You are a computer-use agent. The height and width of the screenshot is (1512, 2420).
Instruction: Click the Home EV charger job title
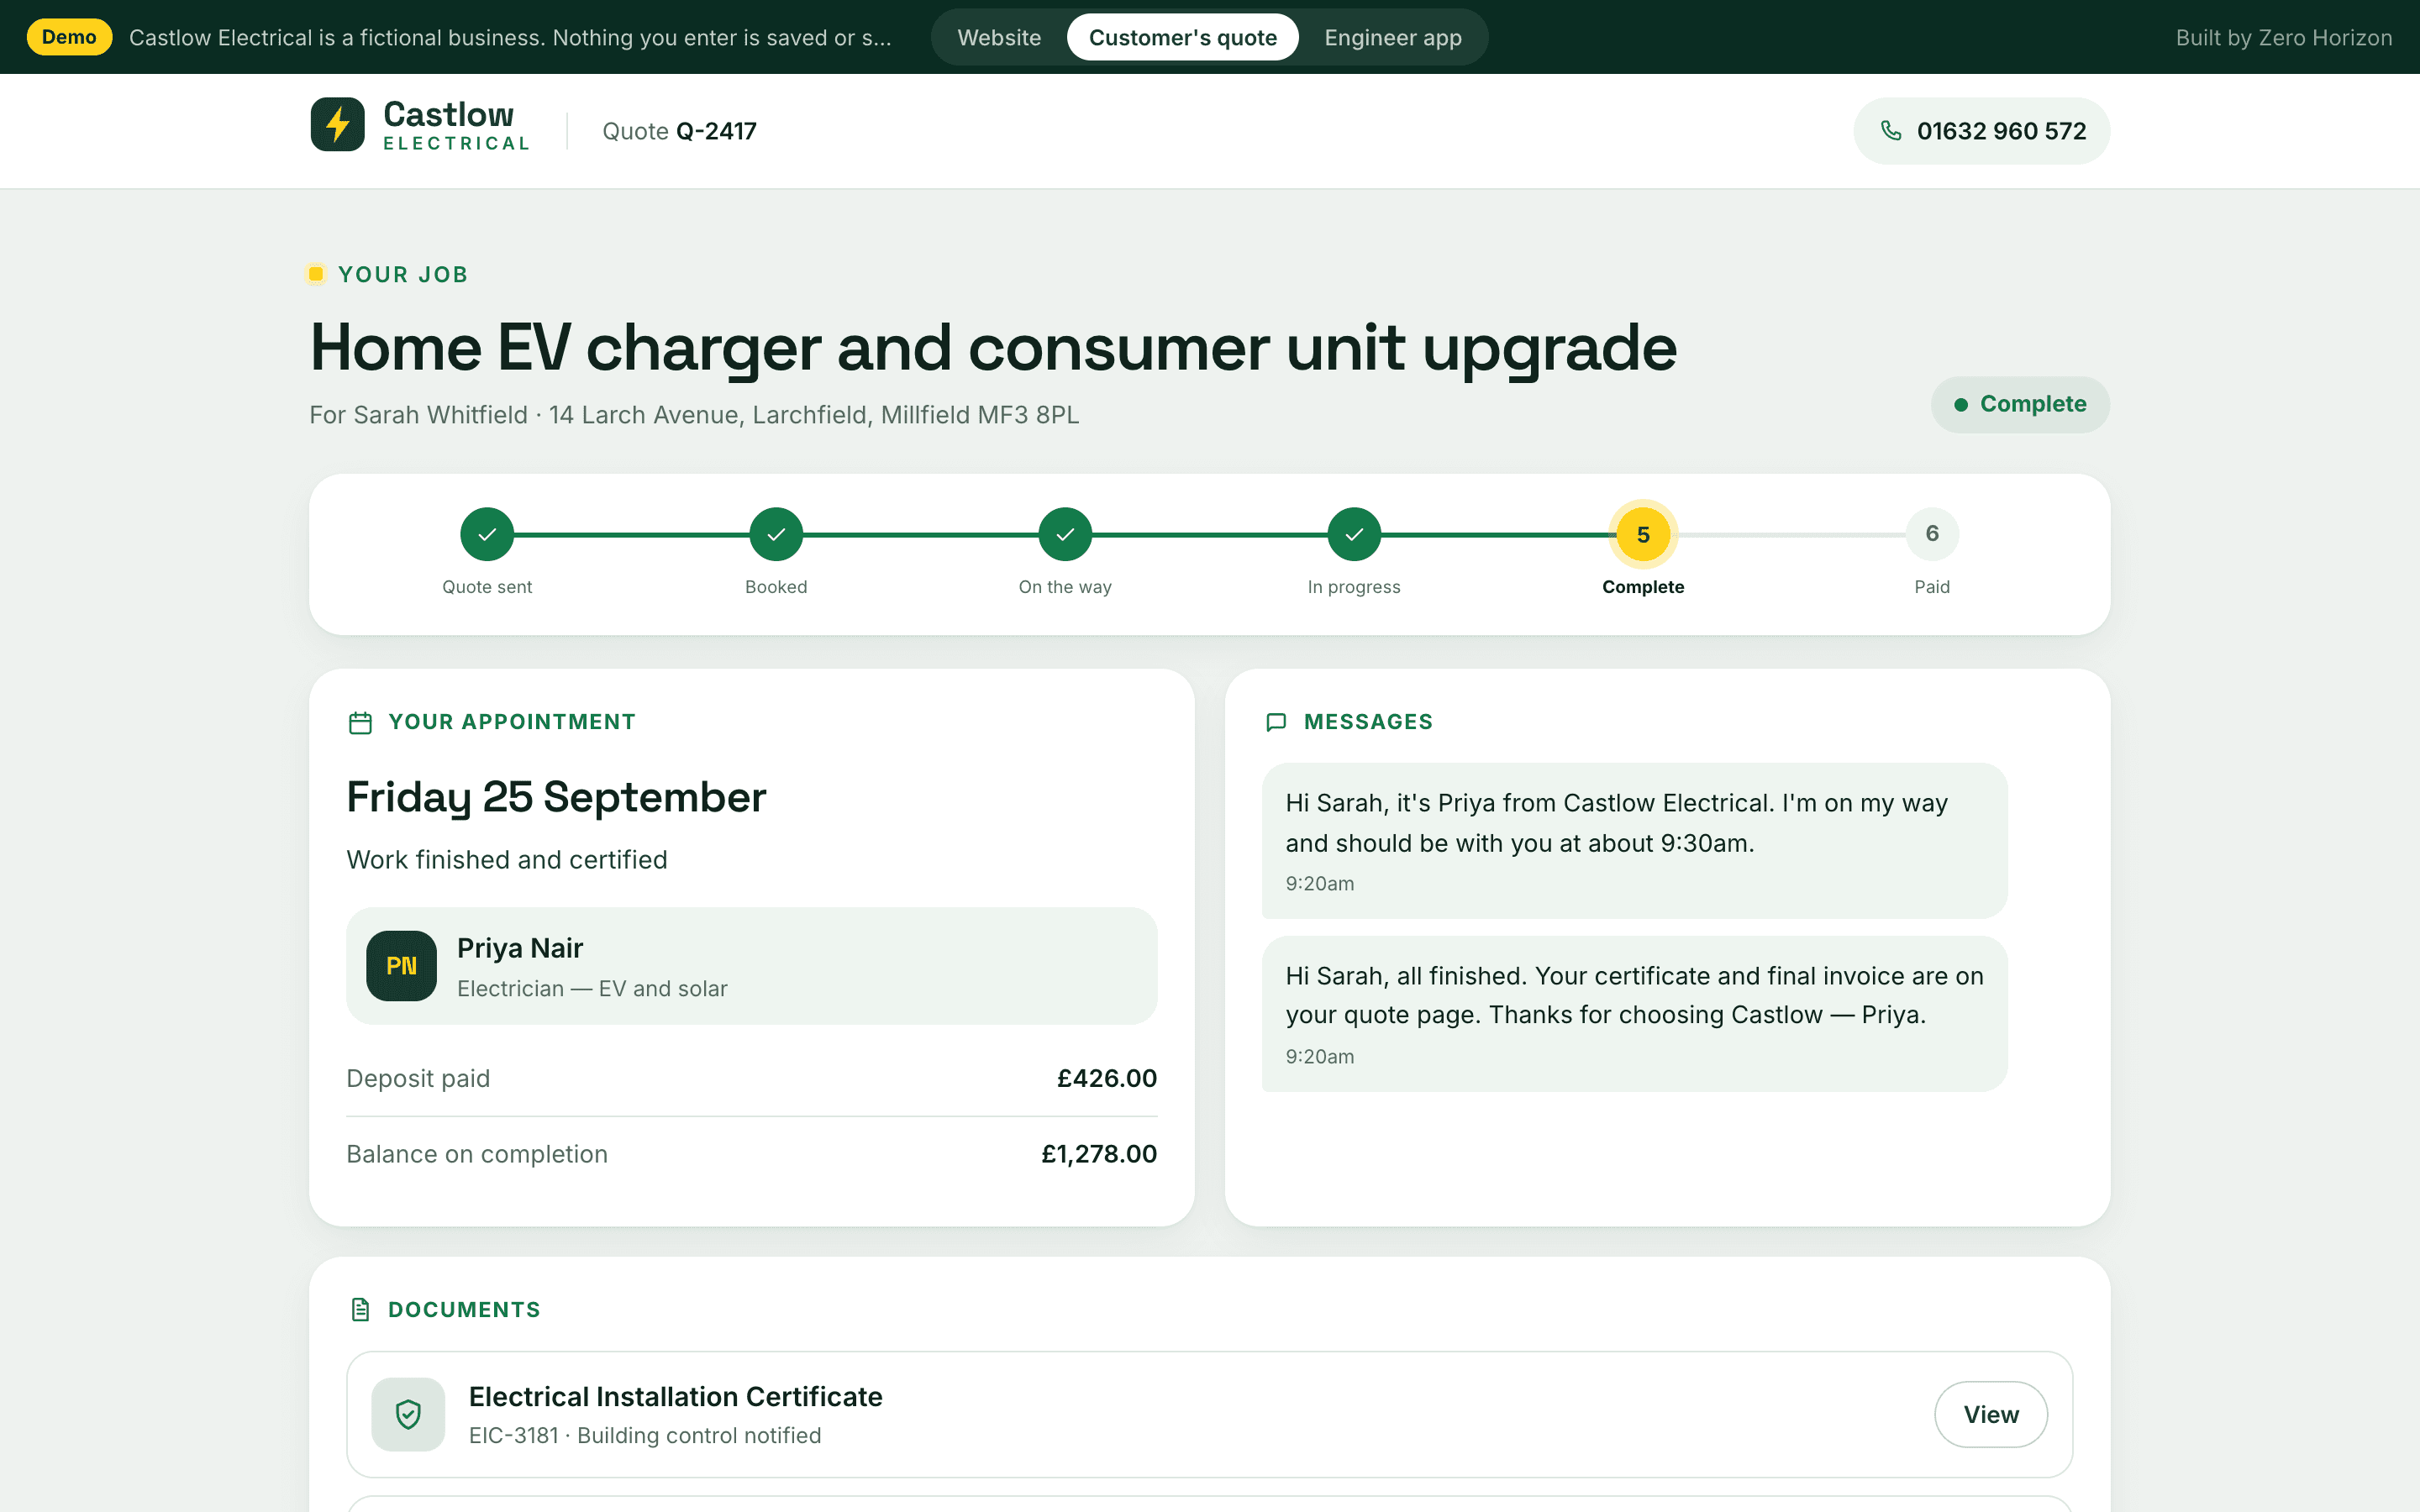pos(993,348)
